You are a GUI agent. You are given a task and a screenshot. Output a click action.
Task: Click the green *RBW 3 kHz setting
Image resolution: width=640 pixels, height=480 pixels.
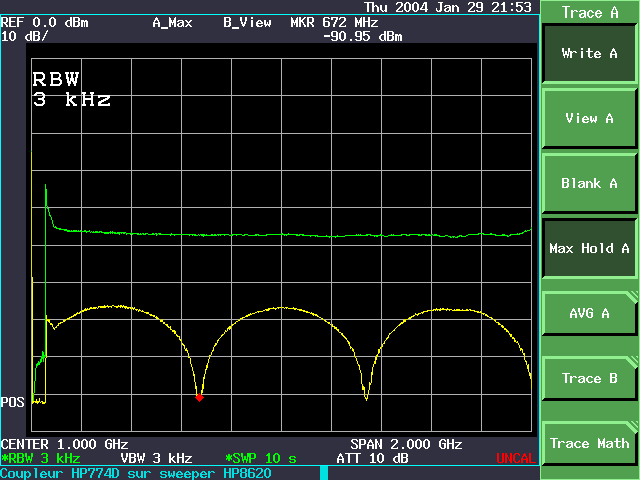point(40,458)
